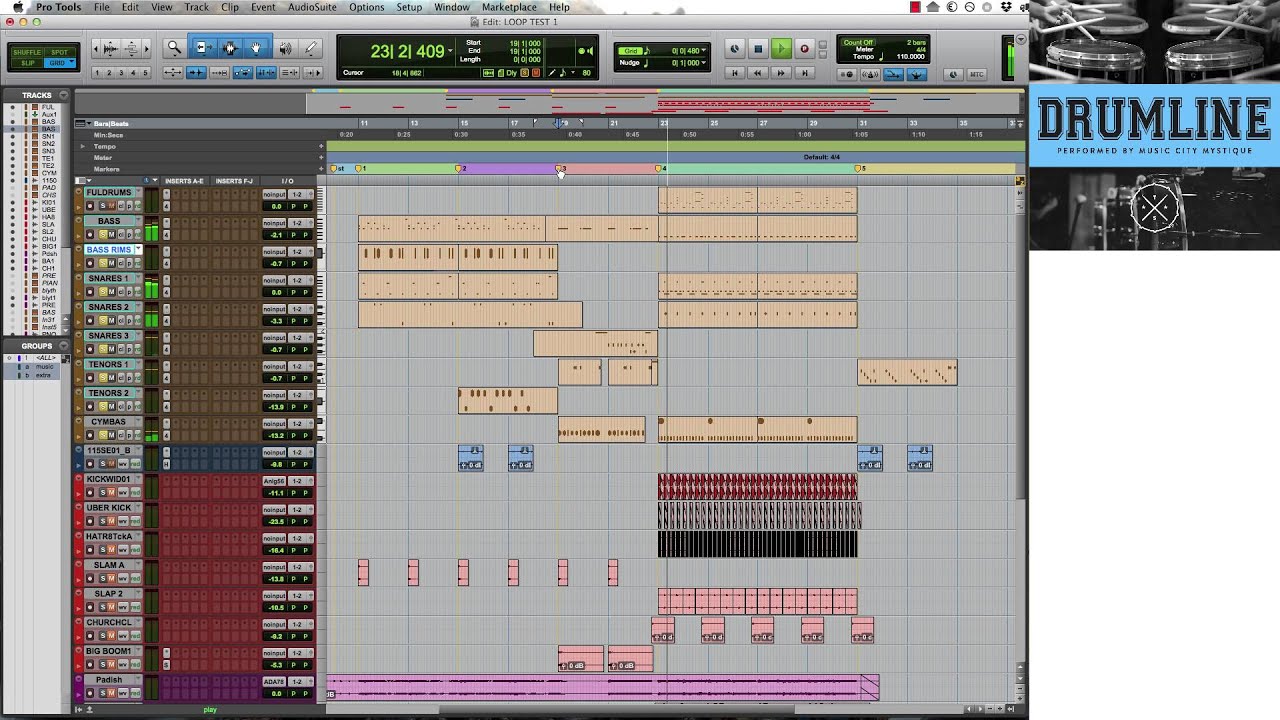Select the Padish audio clip
Image resolution: width=1280 pixels, height=720 pixels.
click(x=602, y=688)
